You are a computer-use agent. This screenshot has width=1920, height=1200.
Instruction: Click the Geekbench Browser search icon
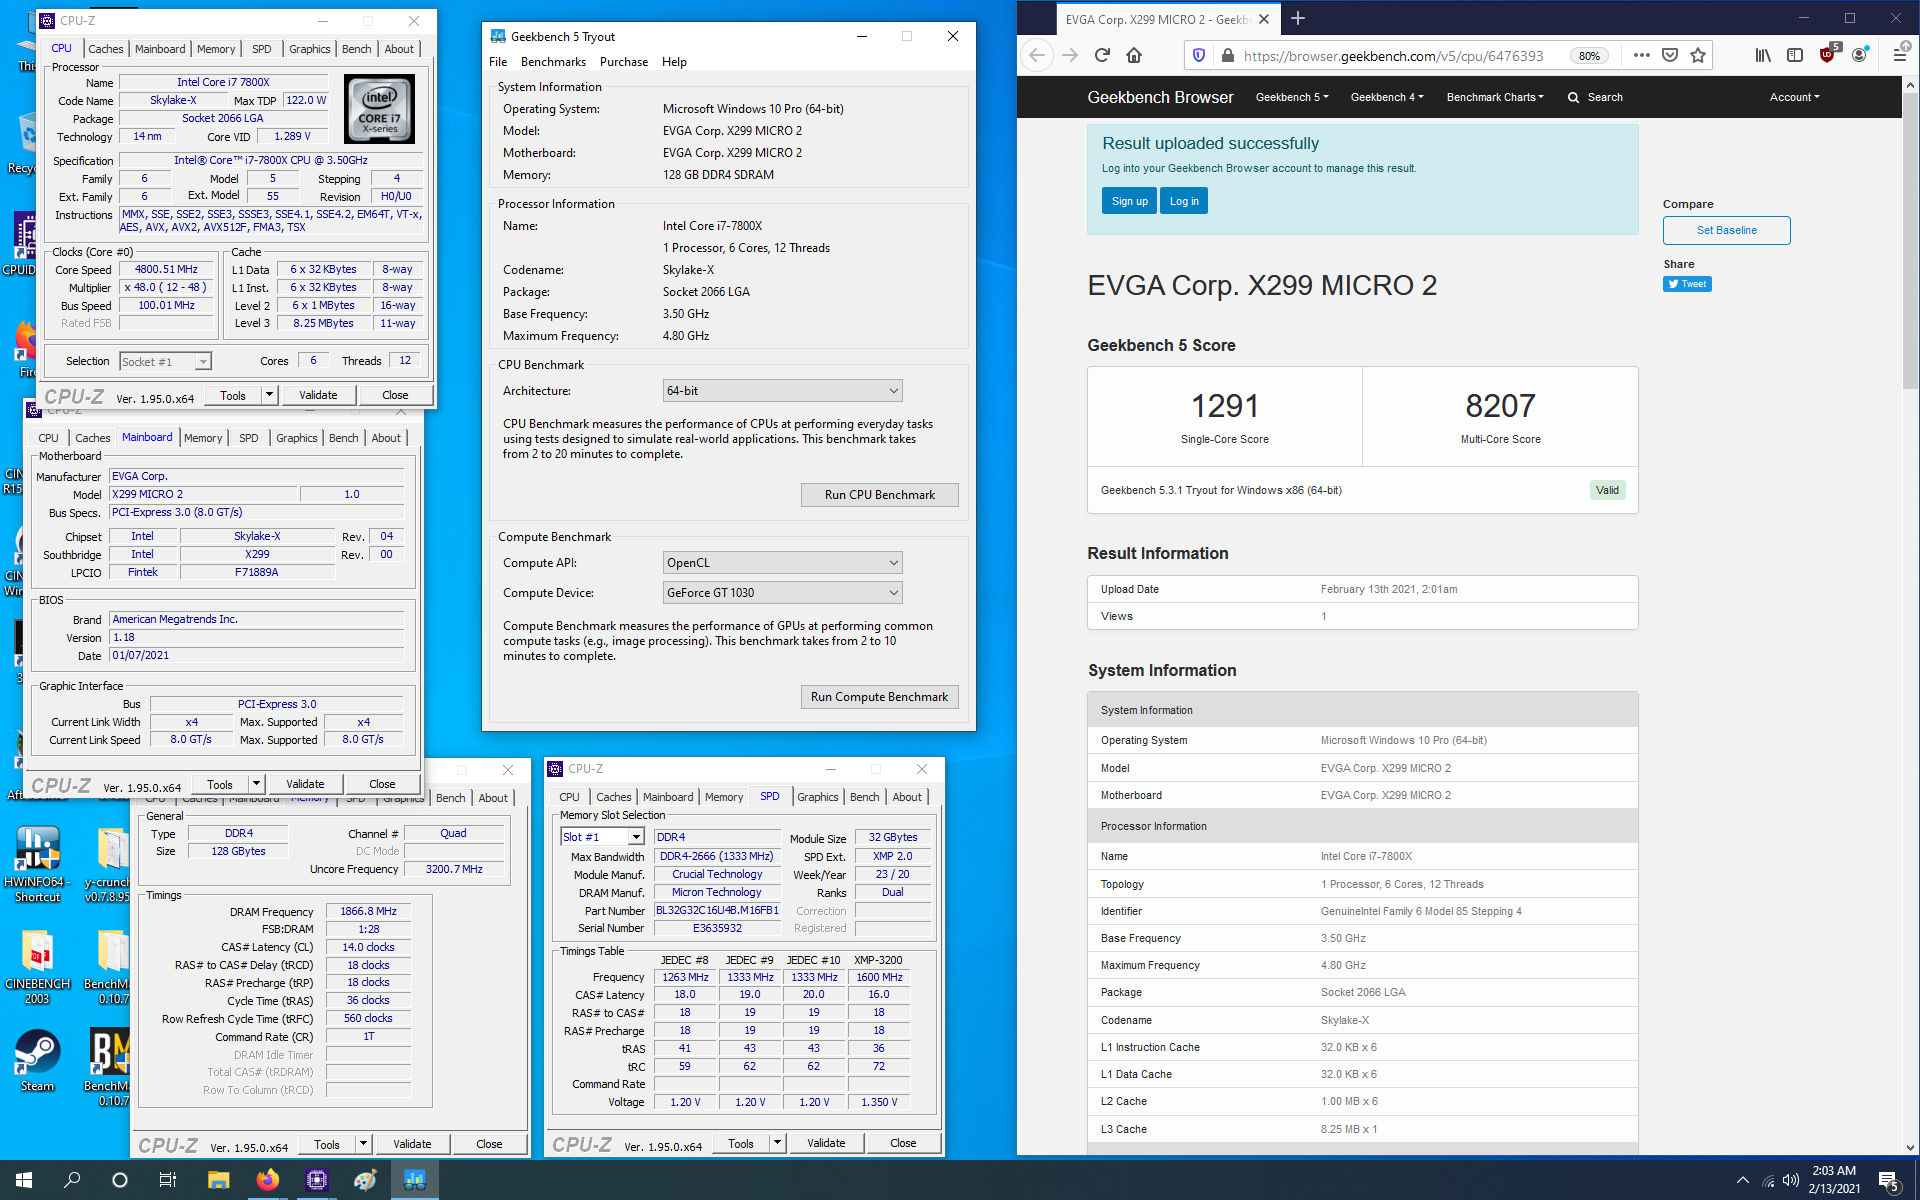1573,97
